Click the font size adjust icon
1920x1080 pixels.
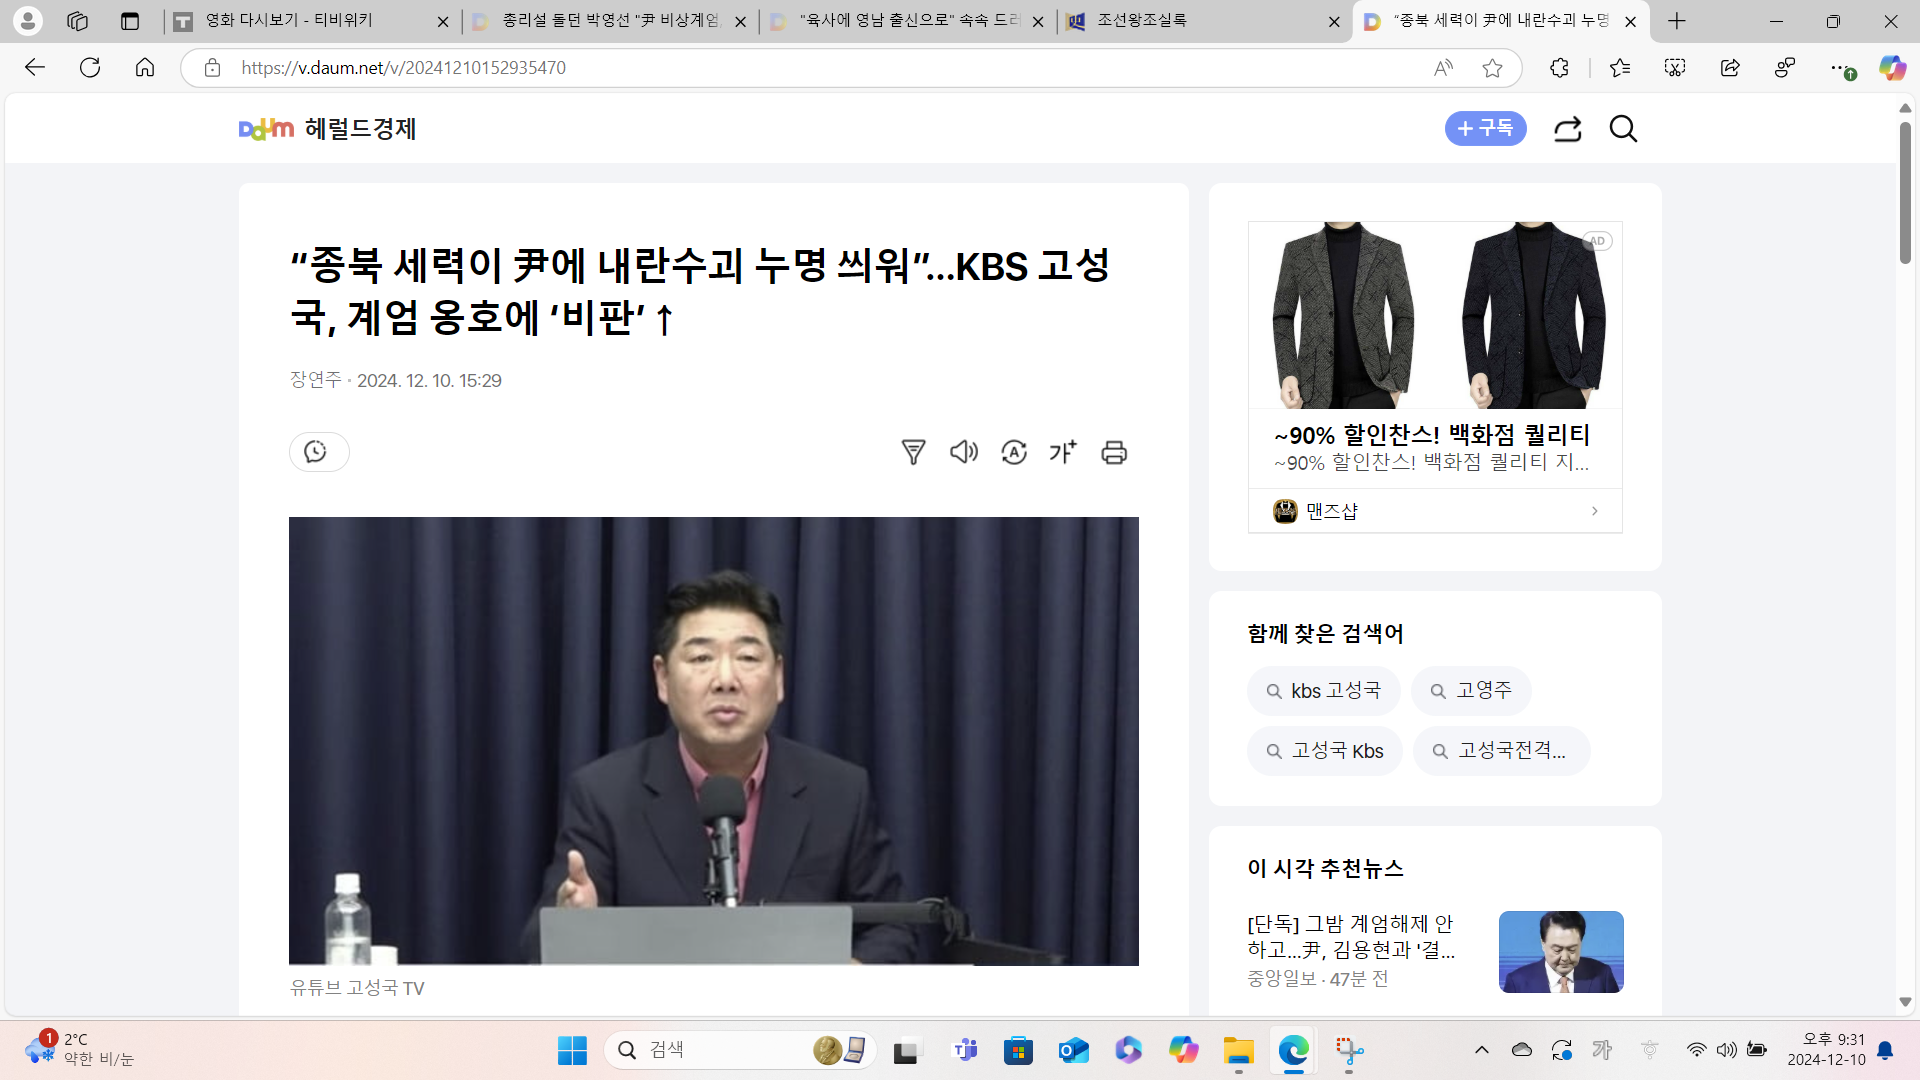1063,452
